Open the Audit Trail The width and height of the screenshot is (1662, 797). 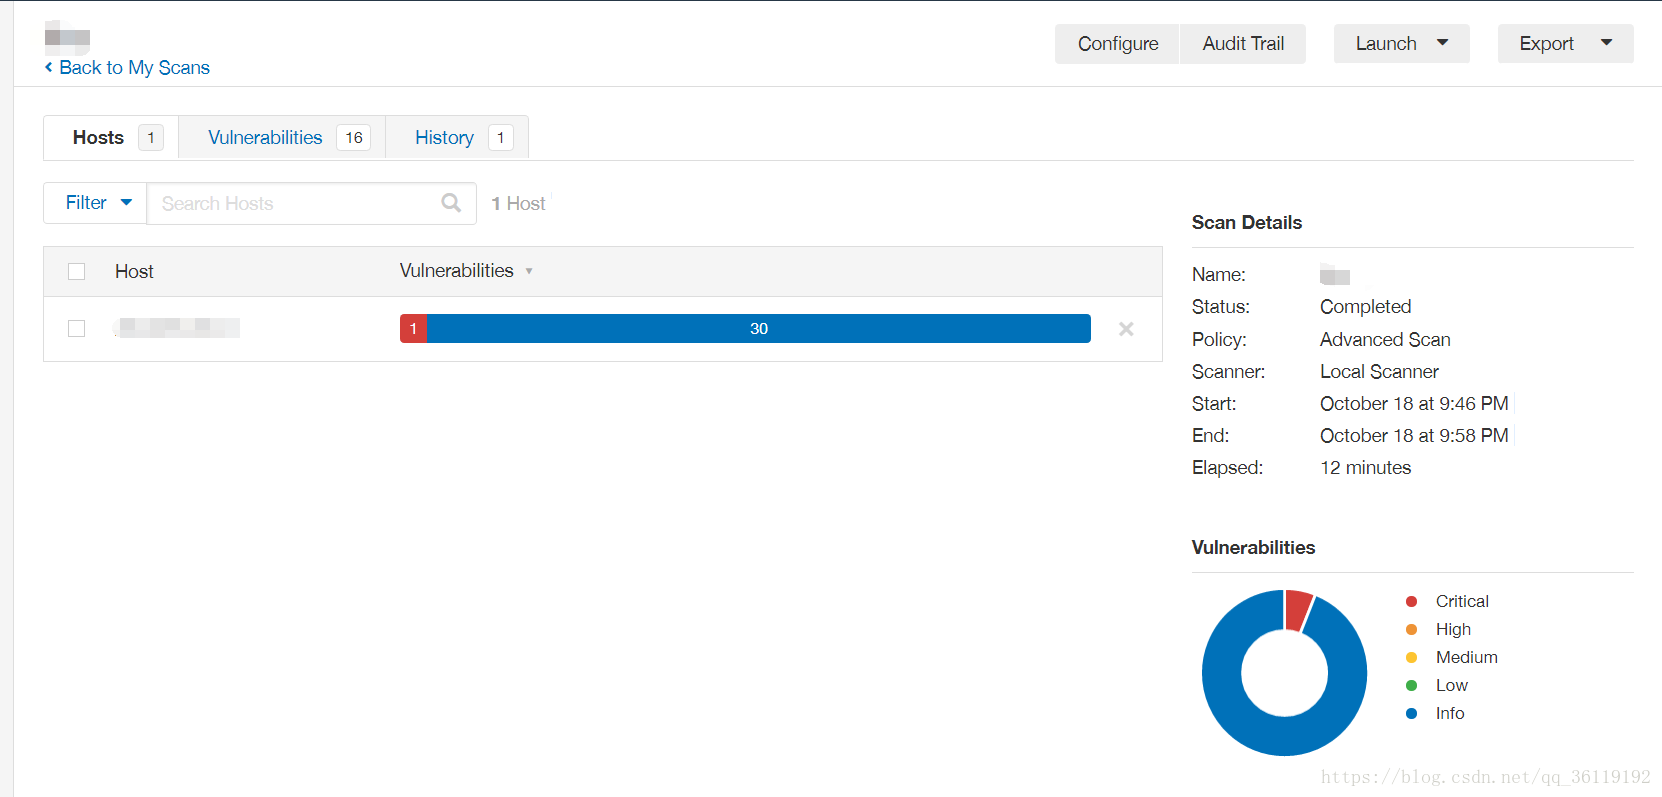[1243, 43]
